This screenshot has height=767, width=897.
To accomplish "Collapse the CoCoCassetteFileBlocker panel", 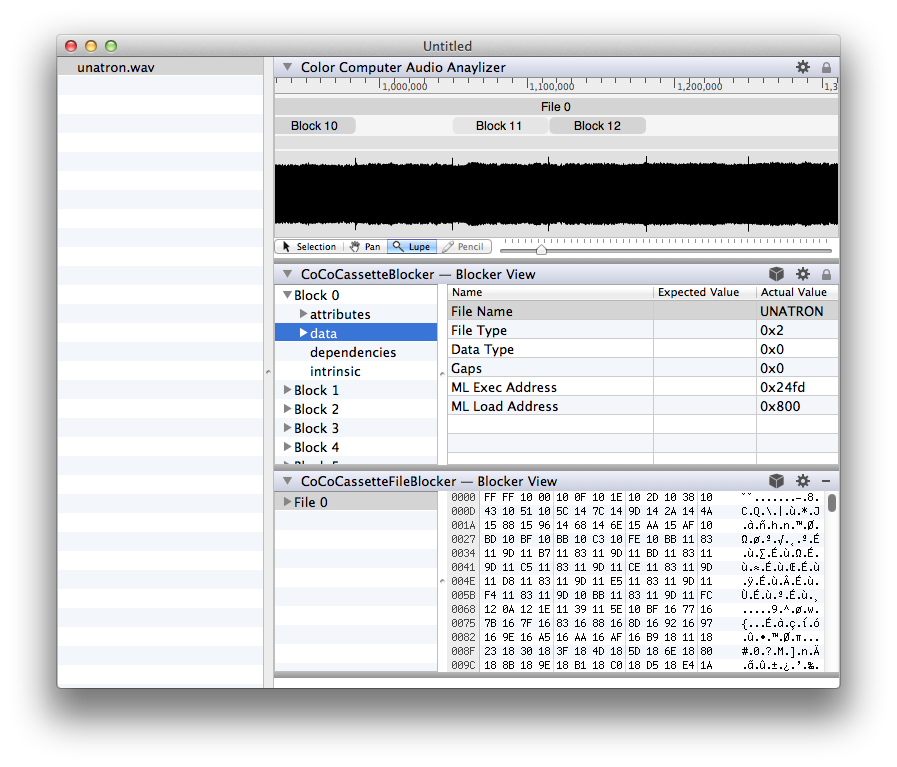I will point(288,481).
